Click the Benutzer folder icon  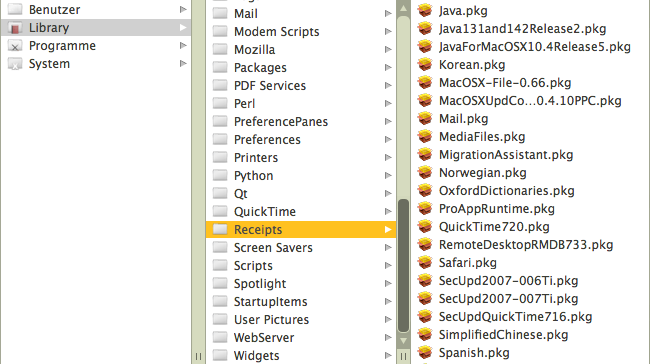point(15,10)
